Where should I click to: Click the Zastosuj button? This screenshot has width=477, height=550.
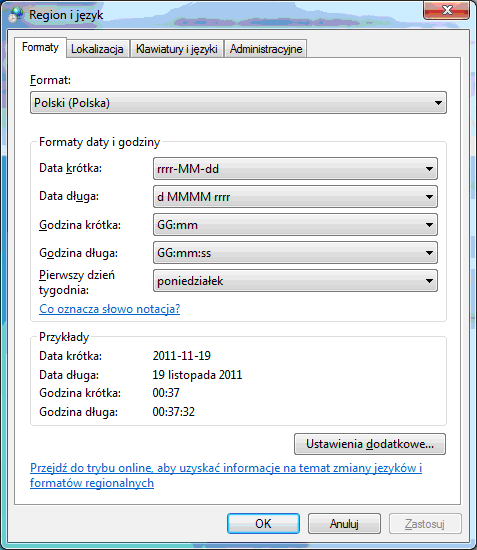pos(425,524)
